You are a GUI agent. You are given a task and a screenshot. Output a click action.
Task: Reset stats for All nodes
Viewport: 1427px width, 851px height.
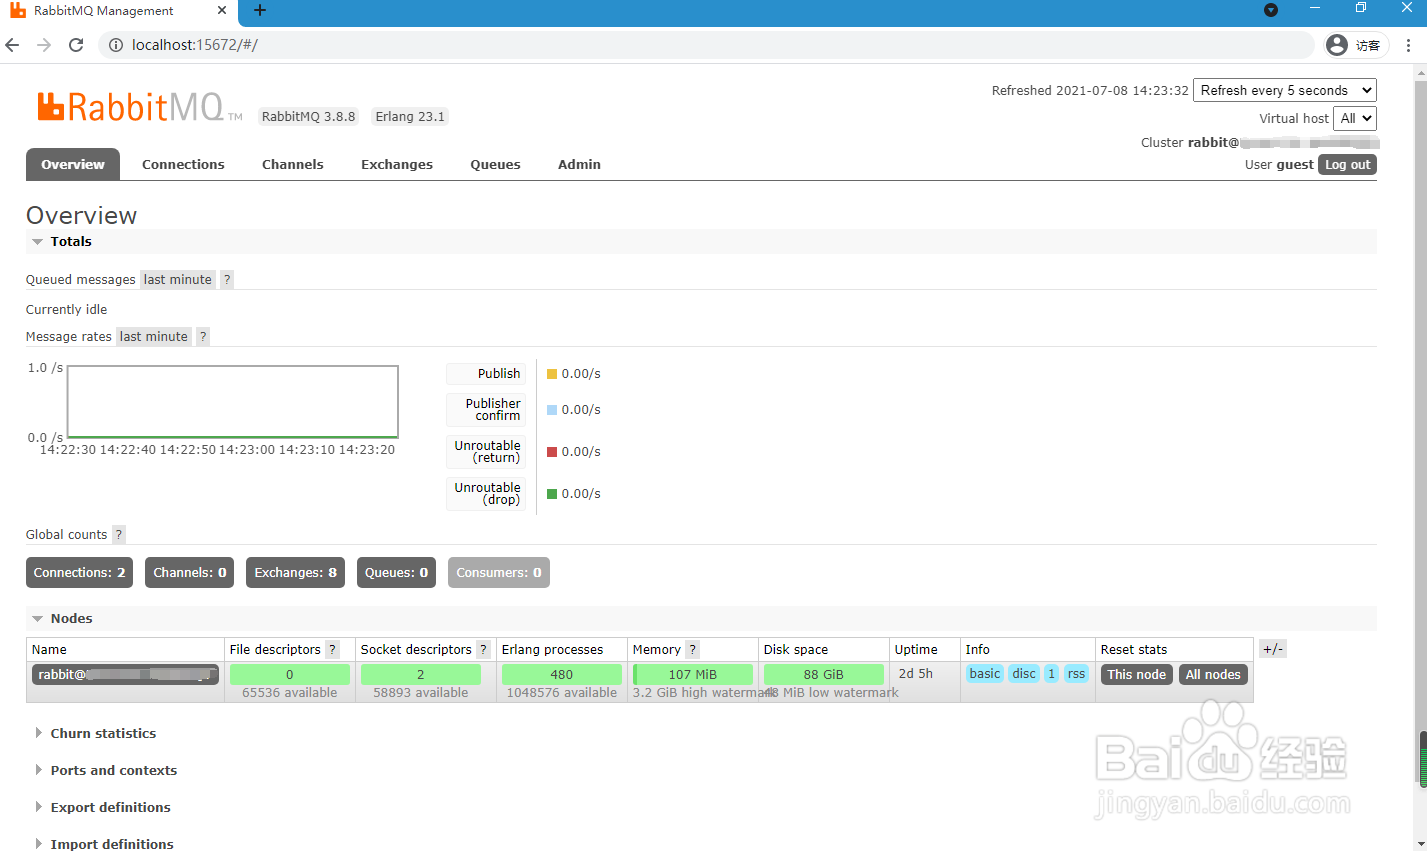[1213, 675]
